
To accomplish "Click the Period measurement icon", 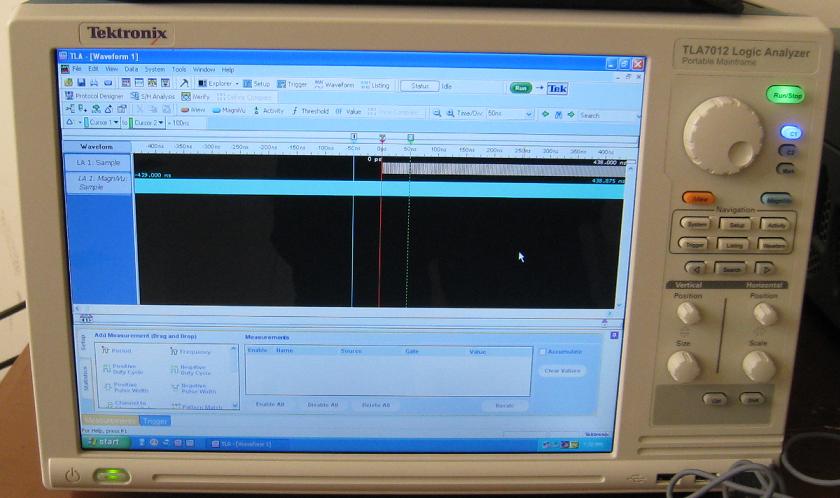I will coord(116,350).
